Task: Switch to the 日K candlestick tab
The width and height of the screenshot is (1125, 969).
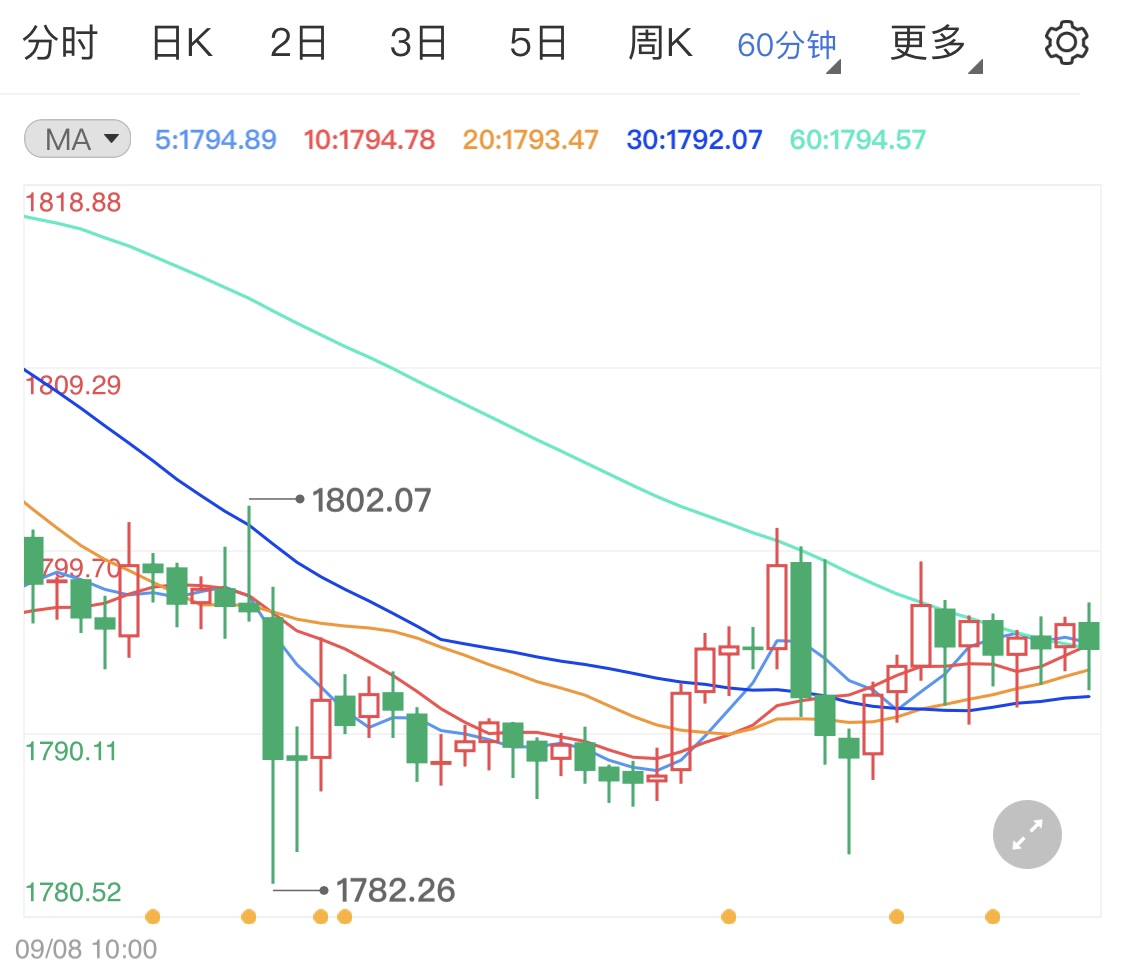Action: click(180, 41)
